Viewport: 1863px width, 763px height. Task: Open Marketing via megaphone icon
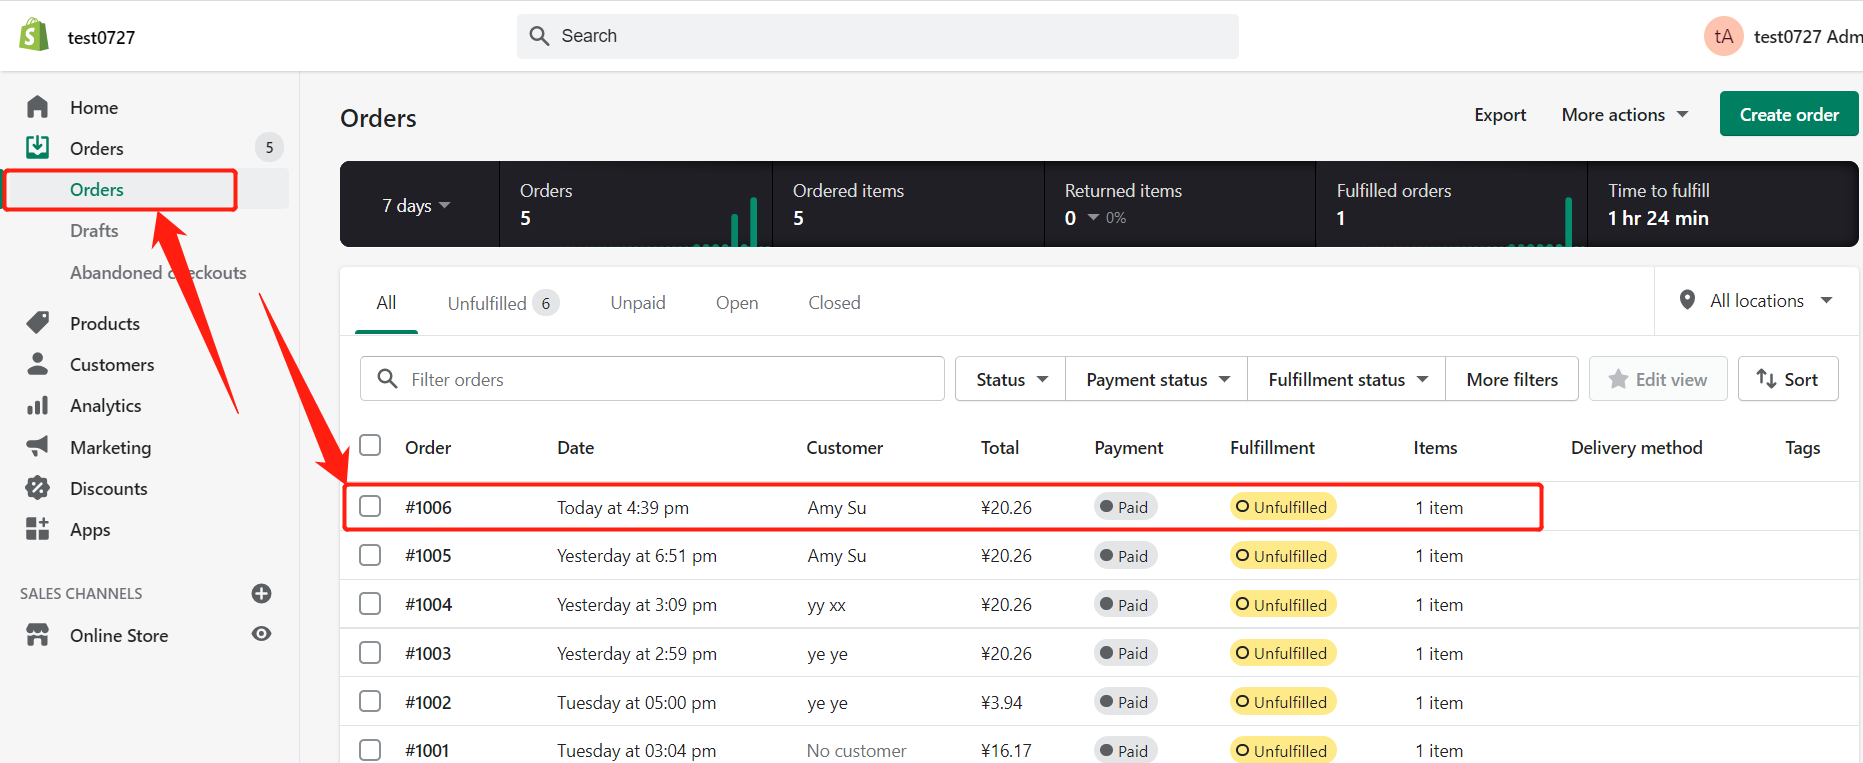tap(38, 446)
